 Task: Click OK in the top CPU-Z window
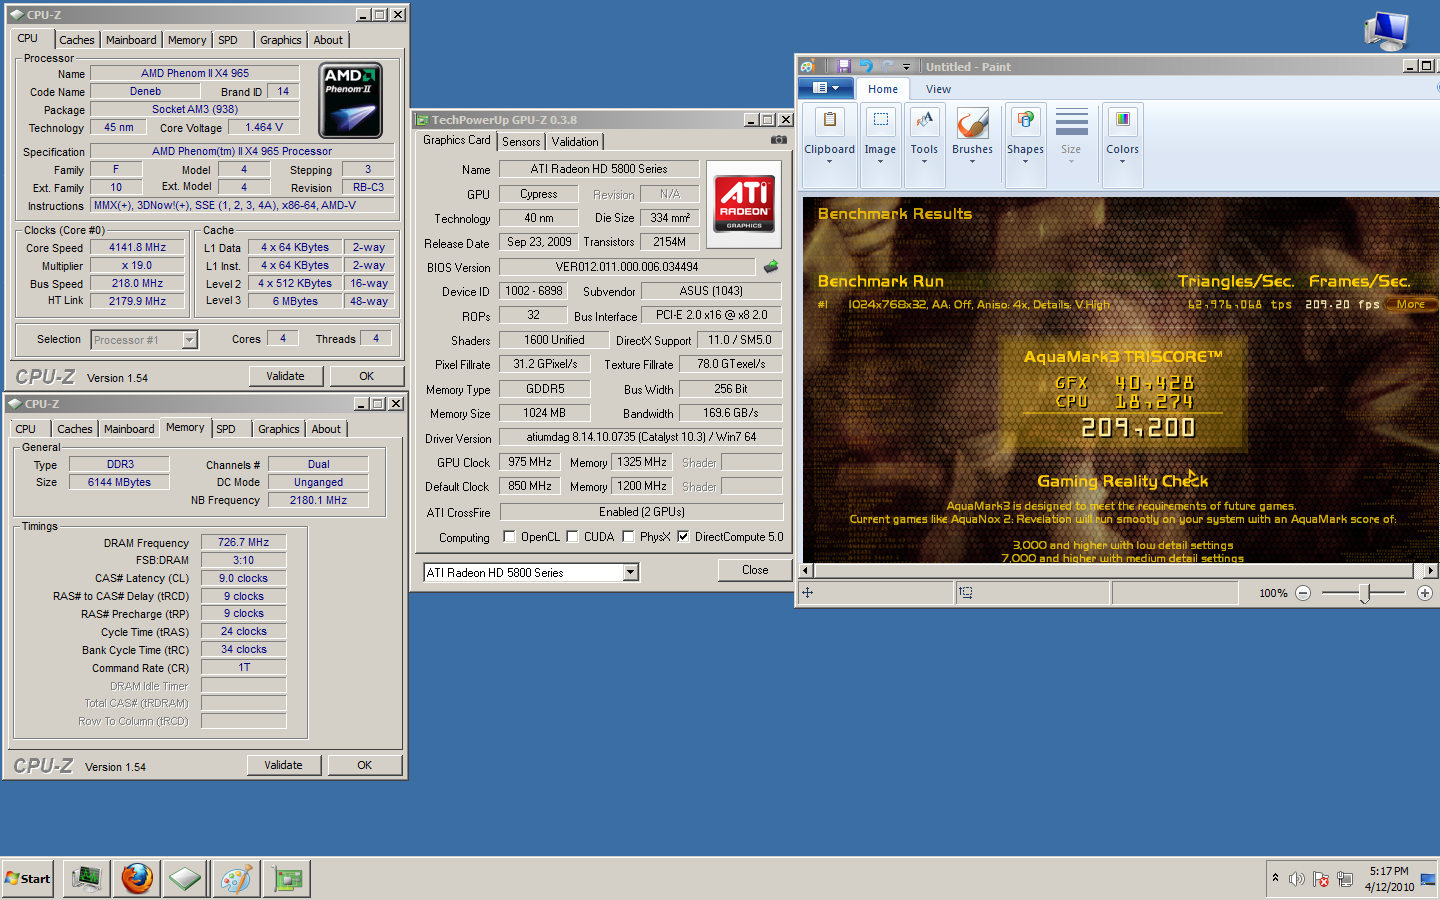367,376
